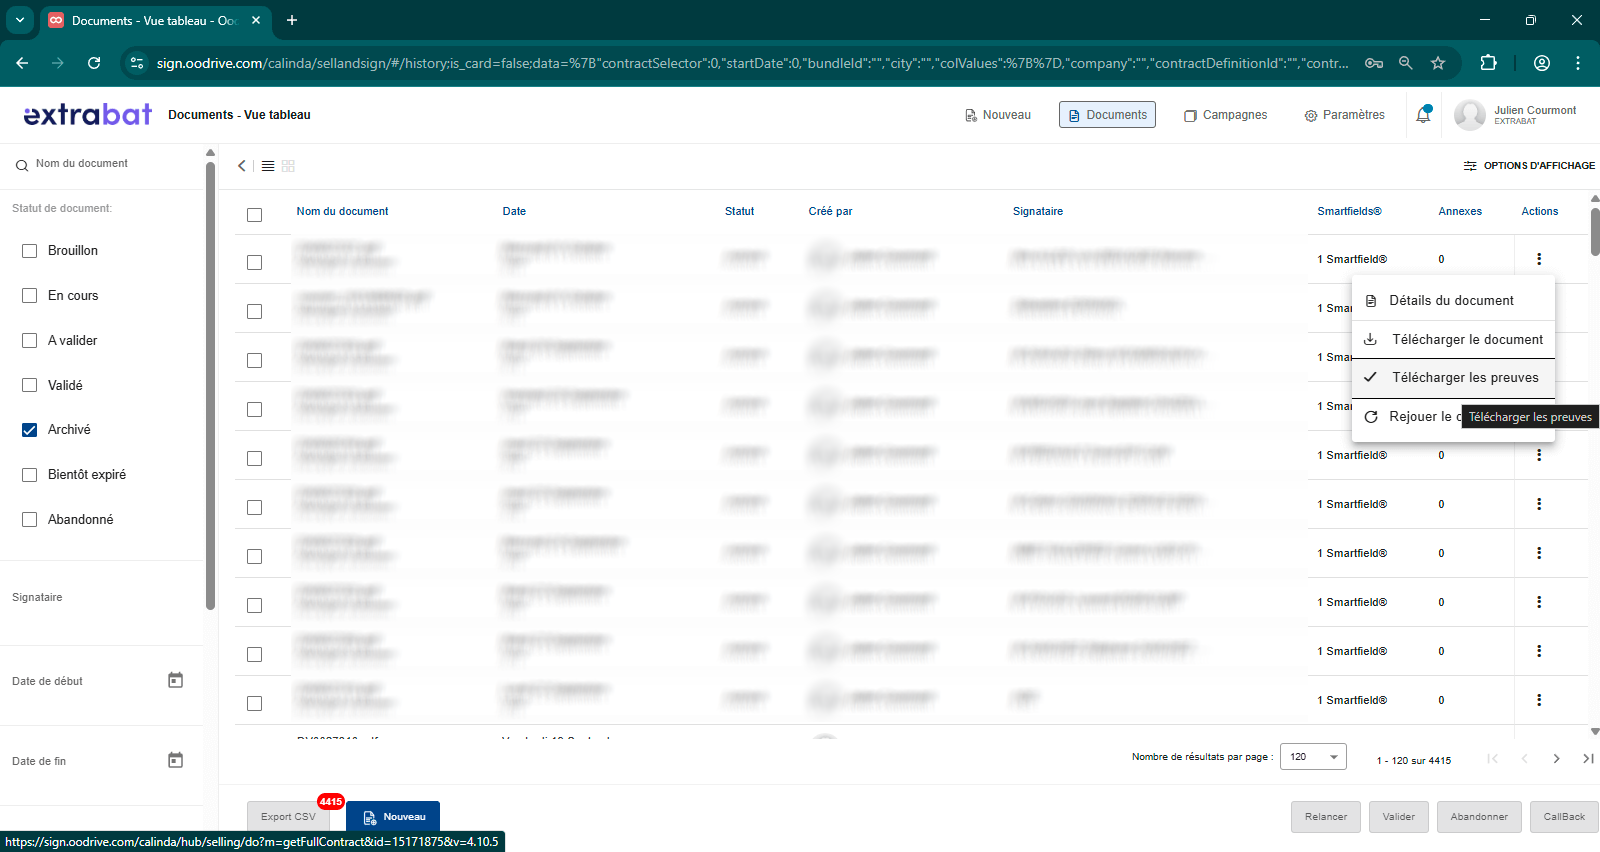
Task: Tick the select-all checkbox in table header
Action: coord(255,215)
